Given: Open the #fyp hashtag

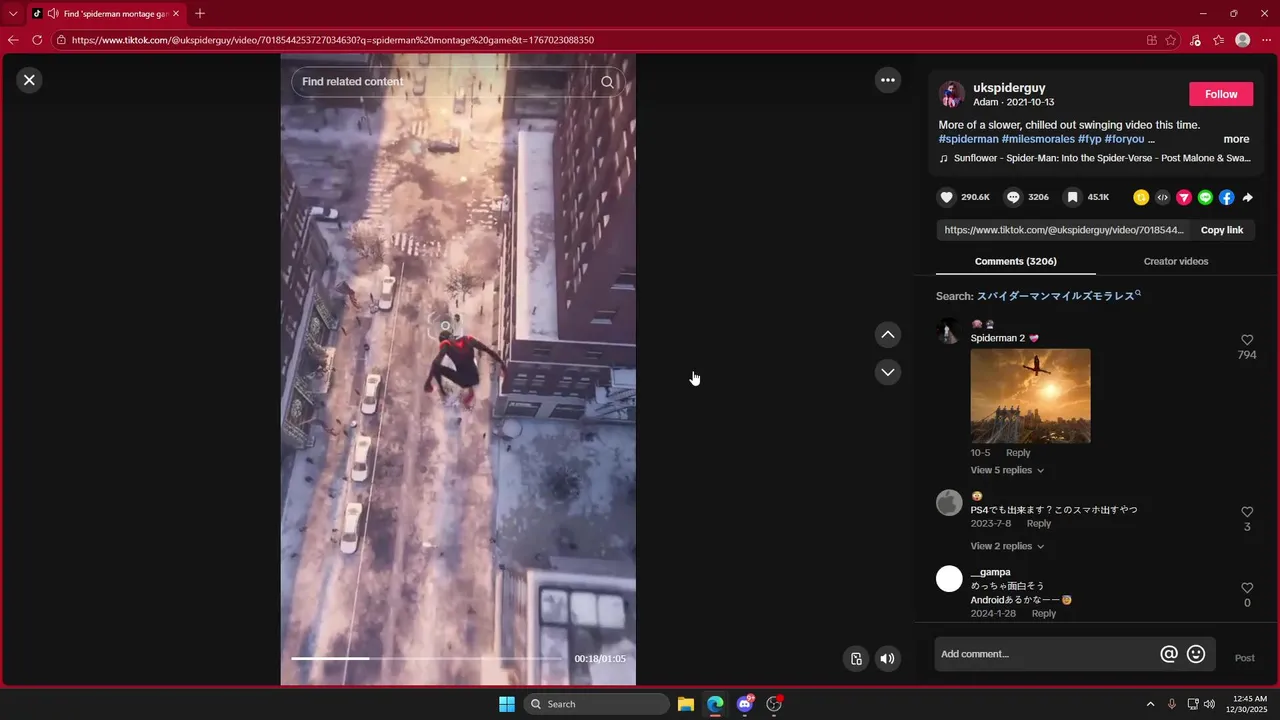Looking at the screenshot, I should [x=1089, y=139].
